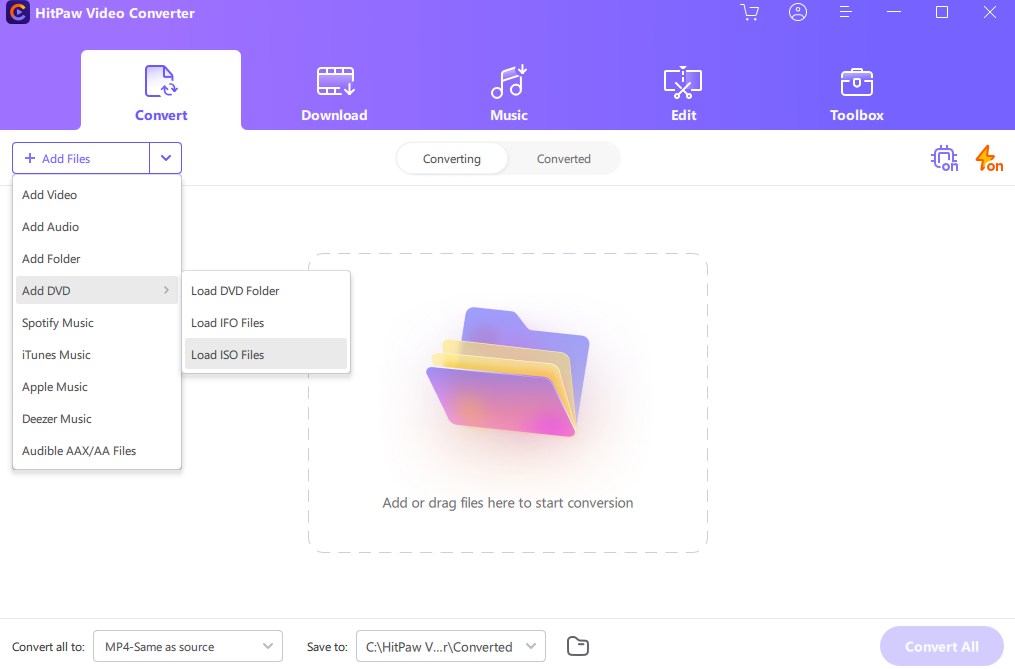This screenshot has width=1015, height=669.
Task: Choose iTunes Music from menu
Action: [x=97, y=355]
